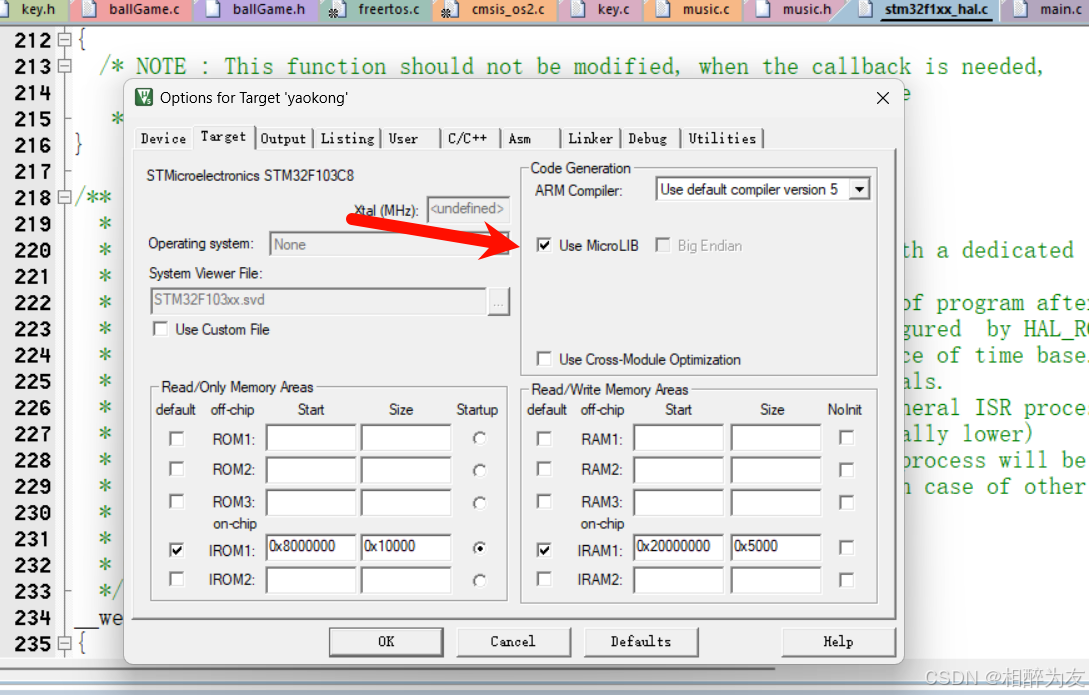Enable Use Custom File checkbox
The width and height of the screenshot is (1089, 695).
(160, 329)
